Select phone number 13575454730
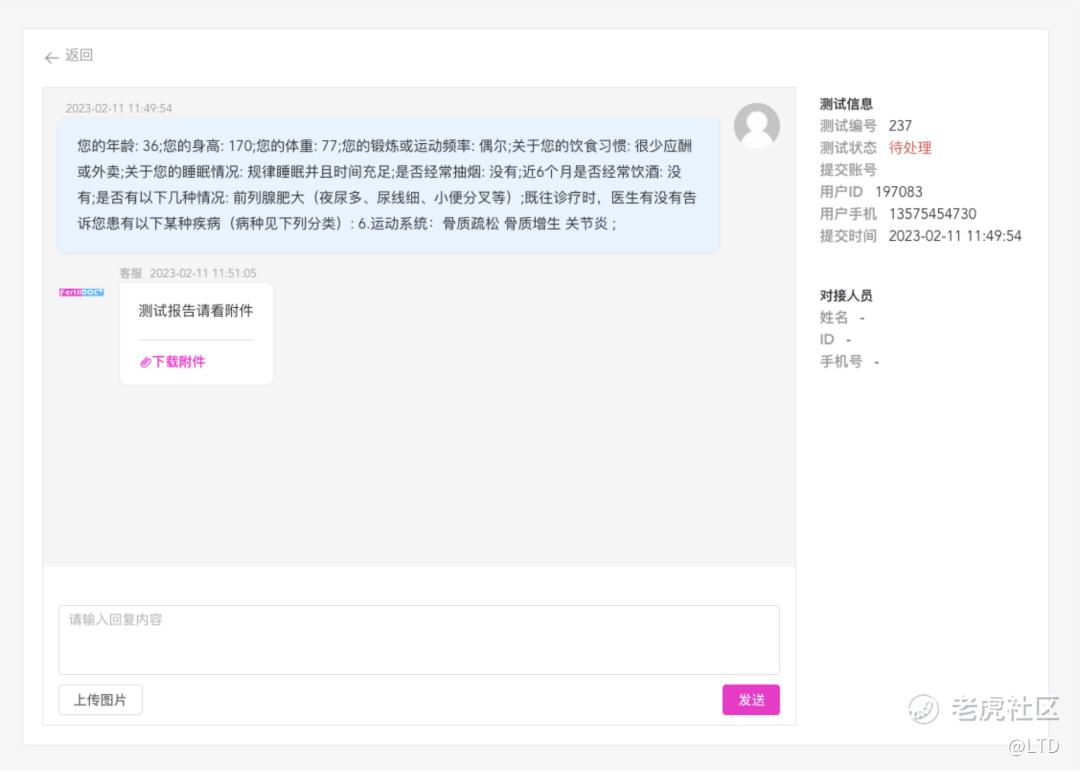1080x771 pixels. tap(933, 214)
